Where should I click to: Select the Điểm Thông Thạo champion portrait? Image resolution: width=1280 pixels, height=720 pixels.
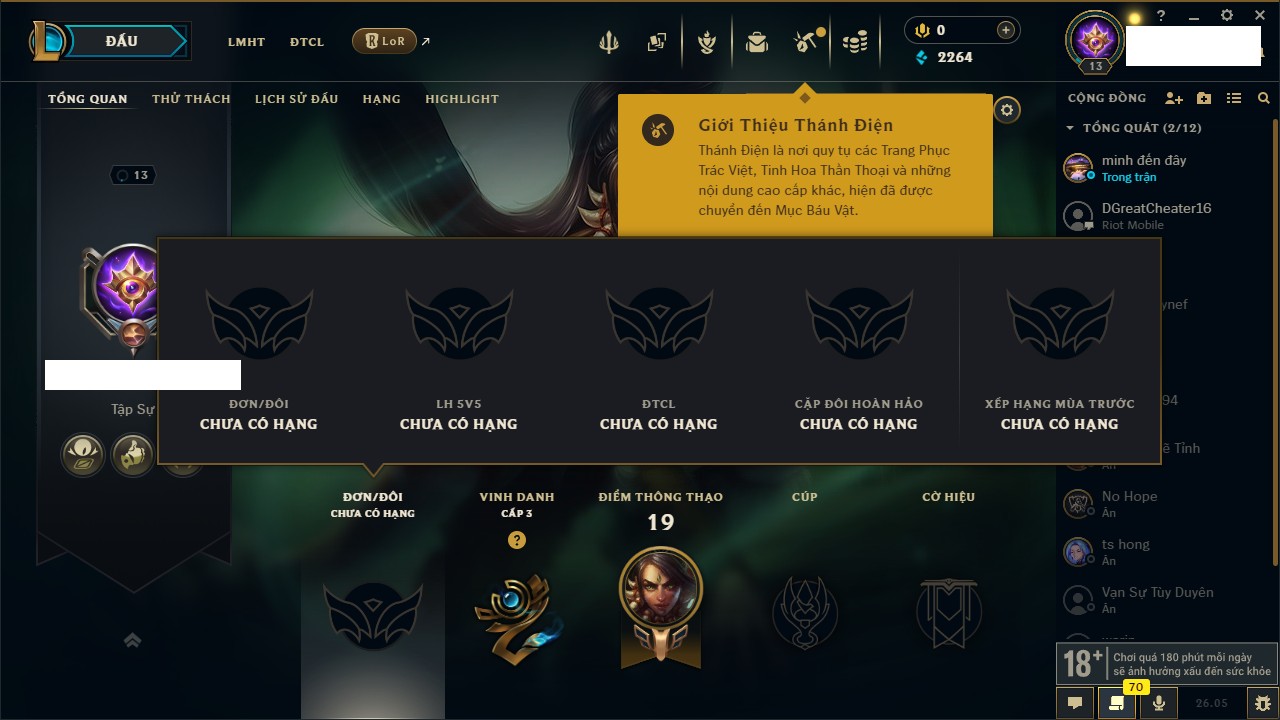pyautogui.click(x=660, y=588)
